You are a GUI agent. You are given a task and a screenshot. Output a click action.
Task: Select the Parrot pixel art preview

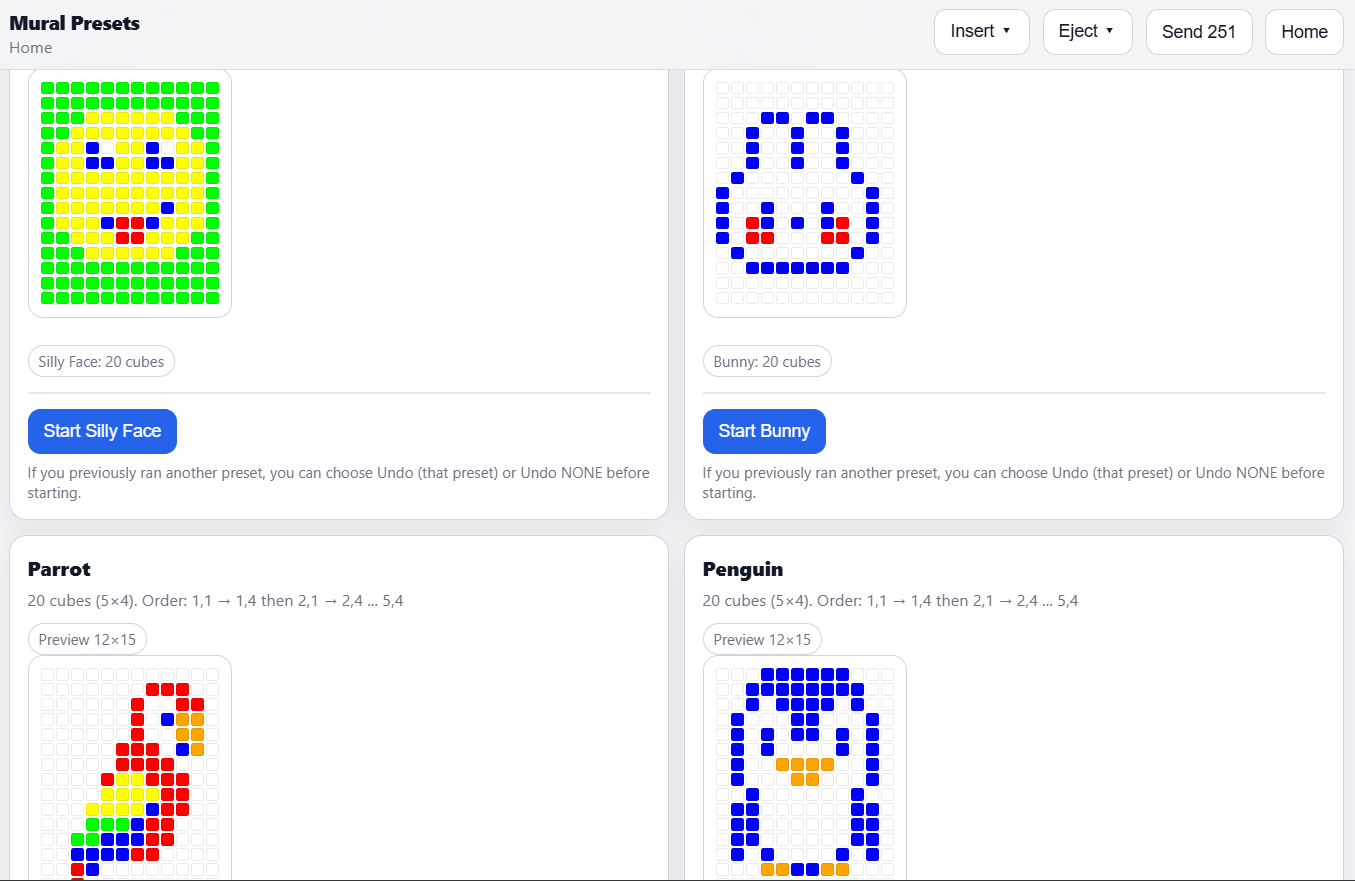coord(130,768)
